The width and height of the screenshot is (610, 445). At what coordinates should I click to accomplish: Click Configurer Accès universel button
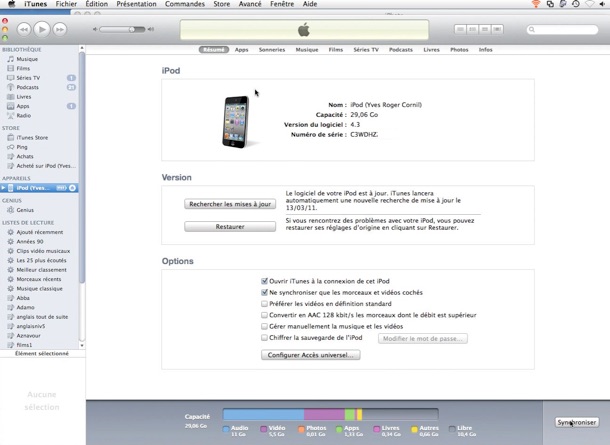tap(310, 355)
